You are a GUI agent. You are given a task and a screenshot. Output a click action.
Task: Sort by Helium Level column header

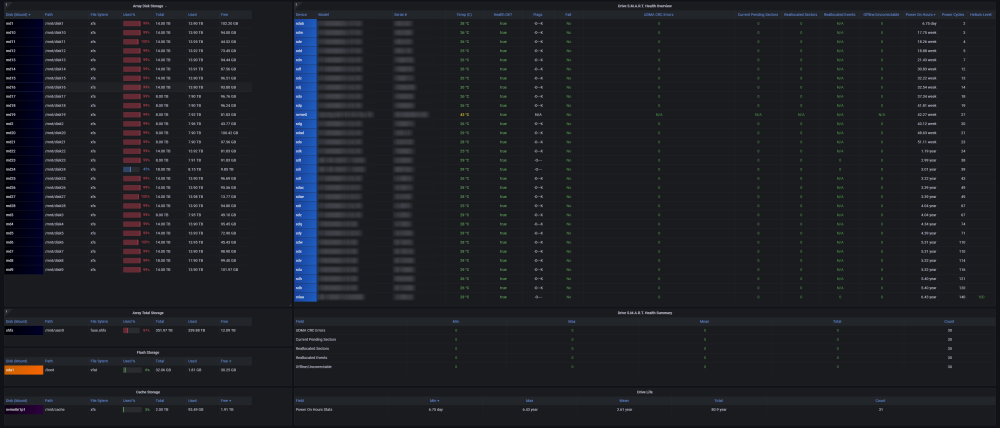[x=982, y=14]
